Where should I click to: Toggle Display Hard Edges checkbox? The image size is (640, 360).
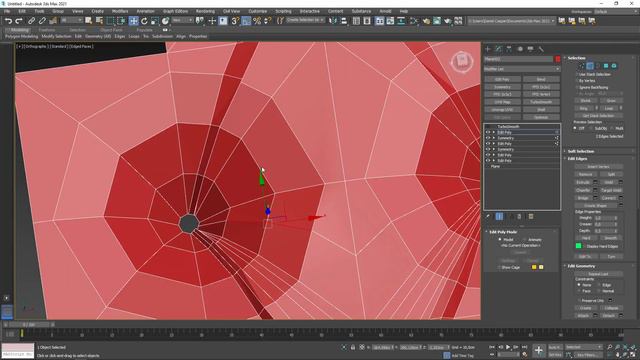coord(584,246)
